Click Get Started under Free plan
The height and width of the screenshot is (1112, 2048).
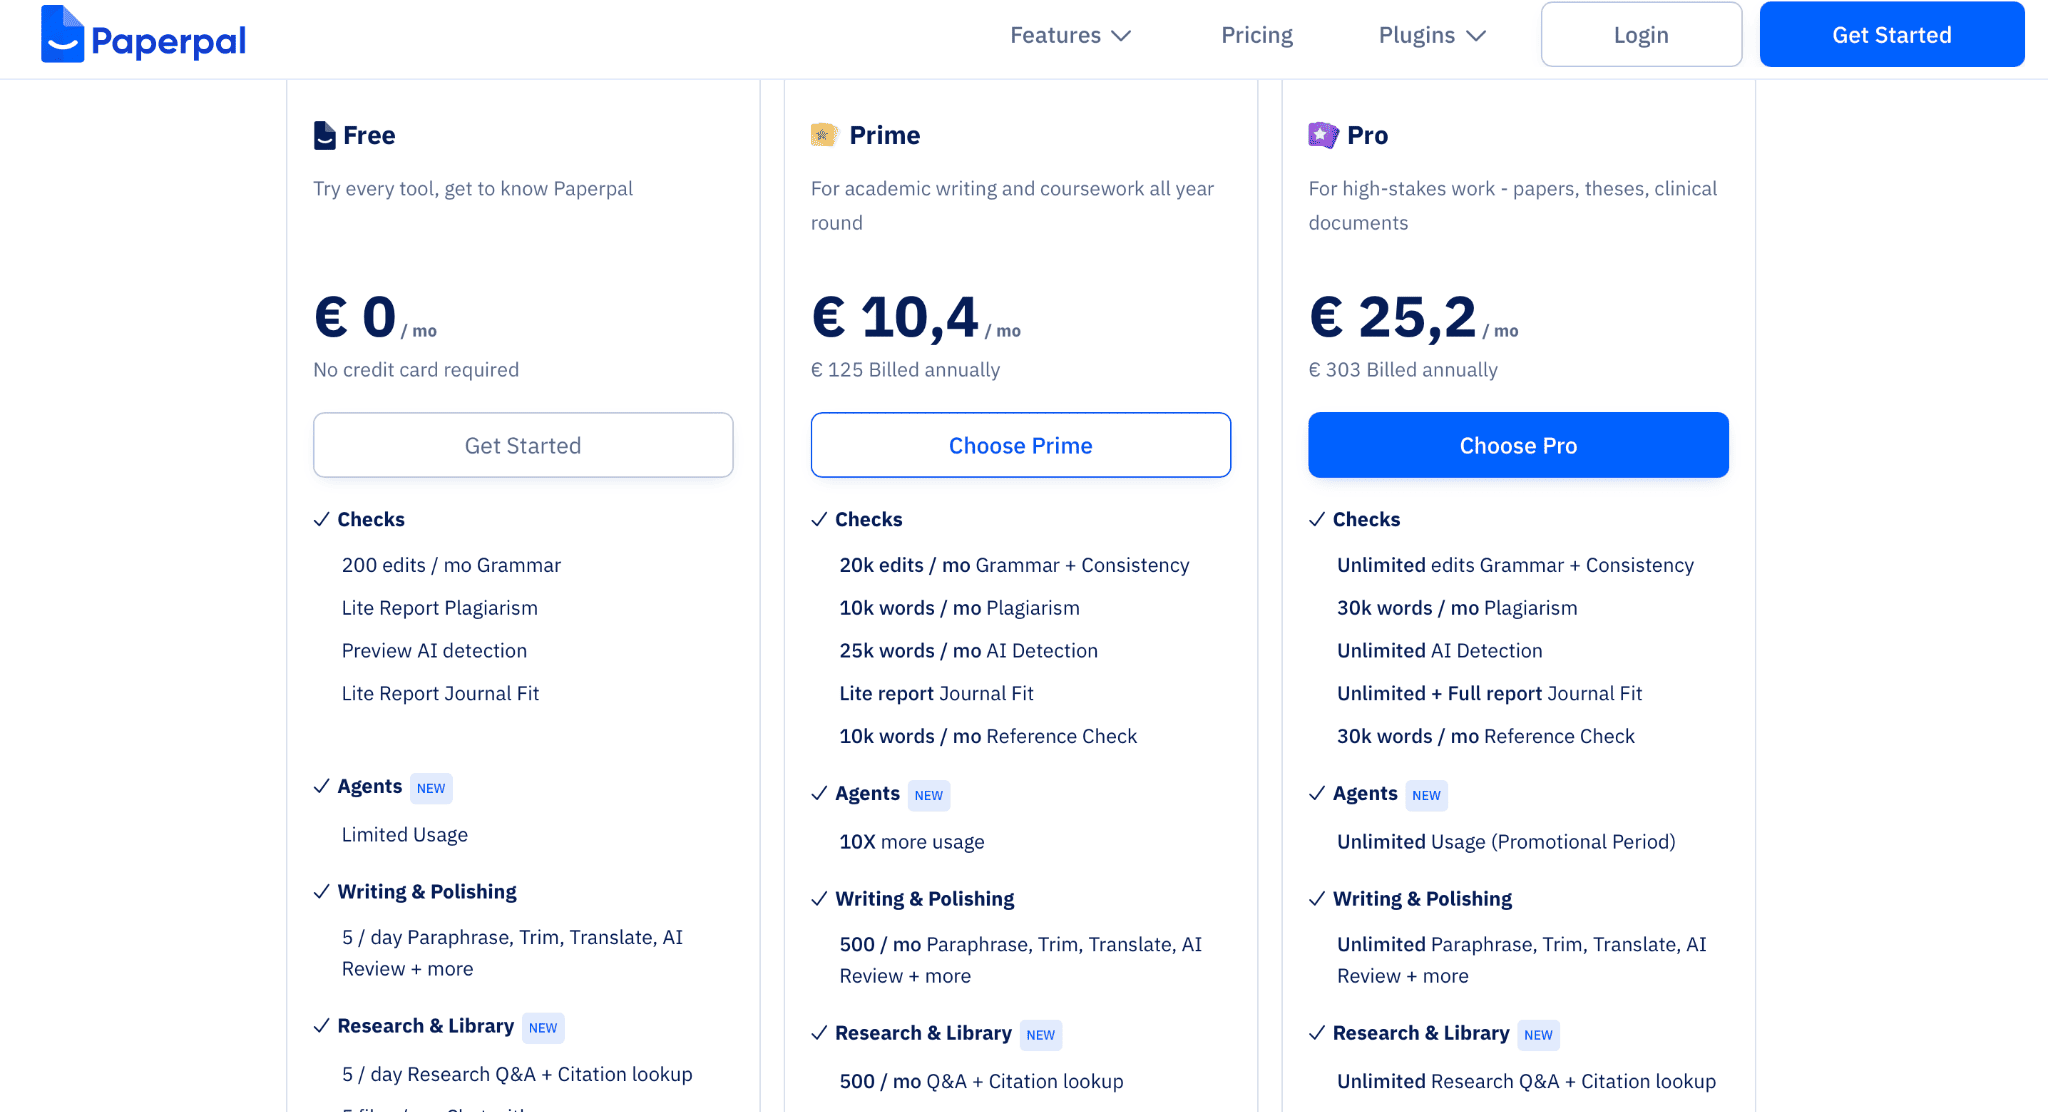(x=523, y=445)
